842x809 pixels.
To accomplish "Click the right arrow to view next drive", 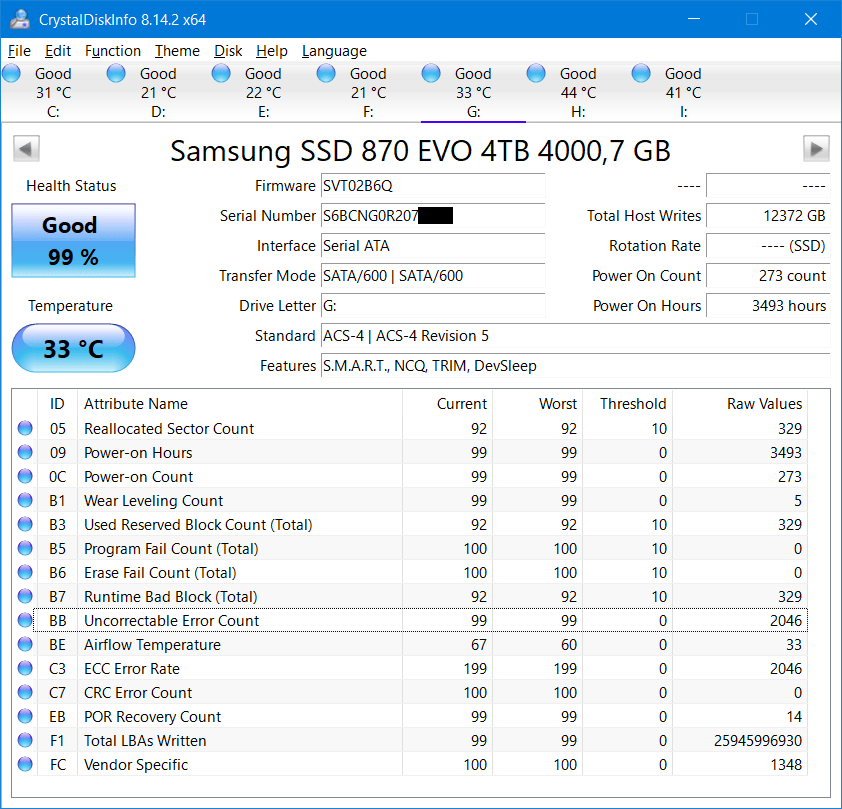I will pos(817,148).
